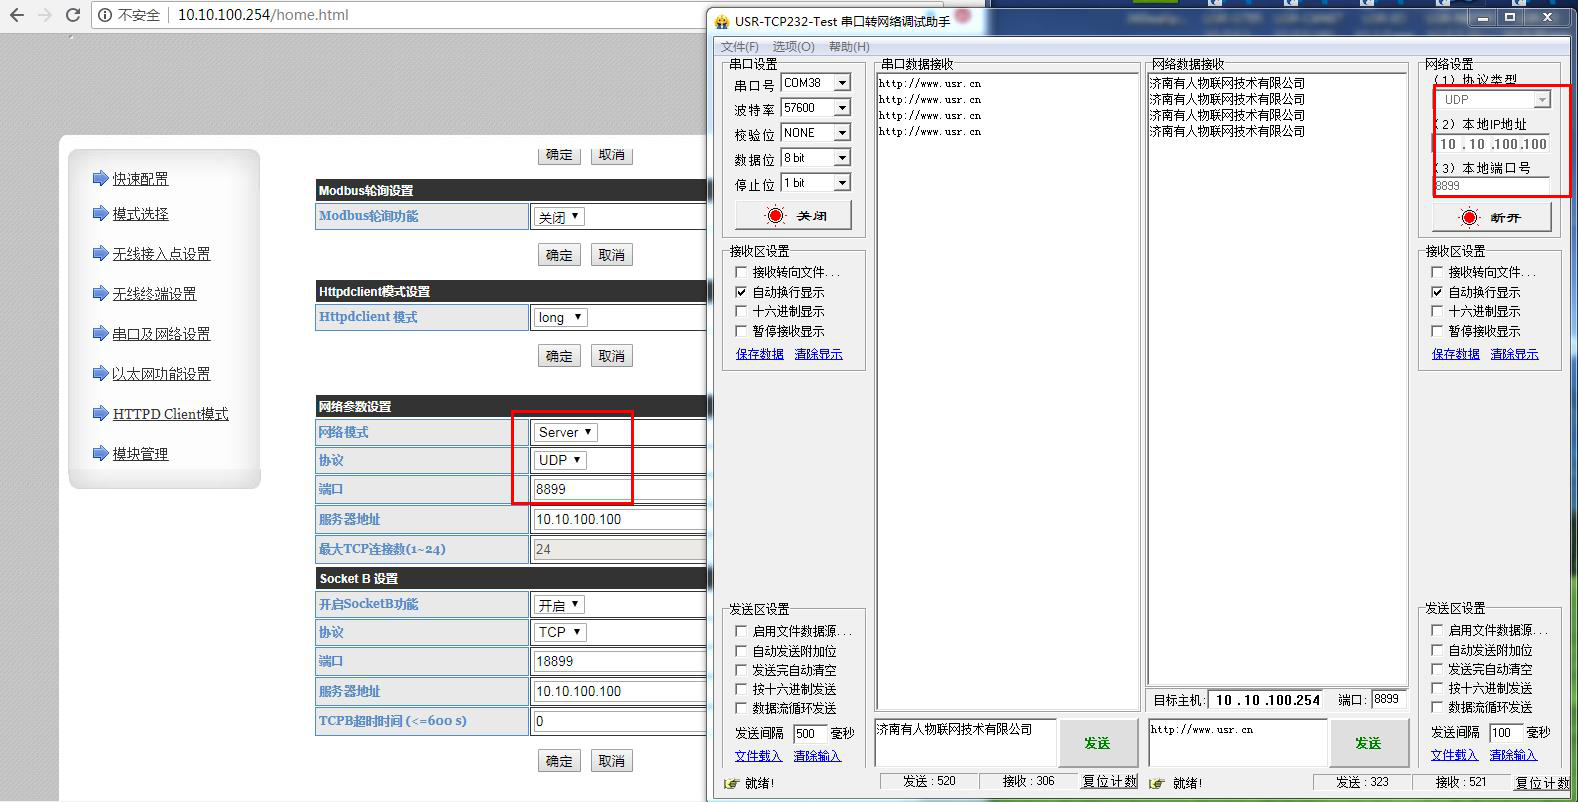Open the 文件(F) menu
This screenshot has height=802, width=1578.
pos(739,47)
